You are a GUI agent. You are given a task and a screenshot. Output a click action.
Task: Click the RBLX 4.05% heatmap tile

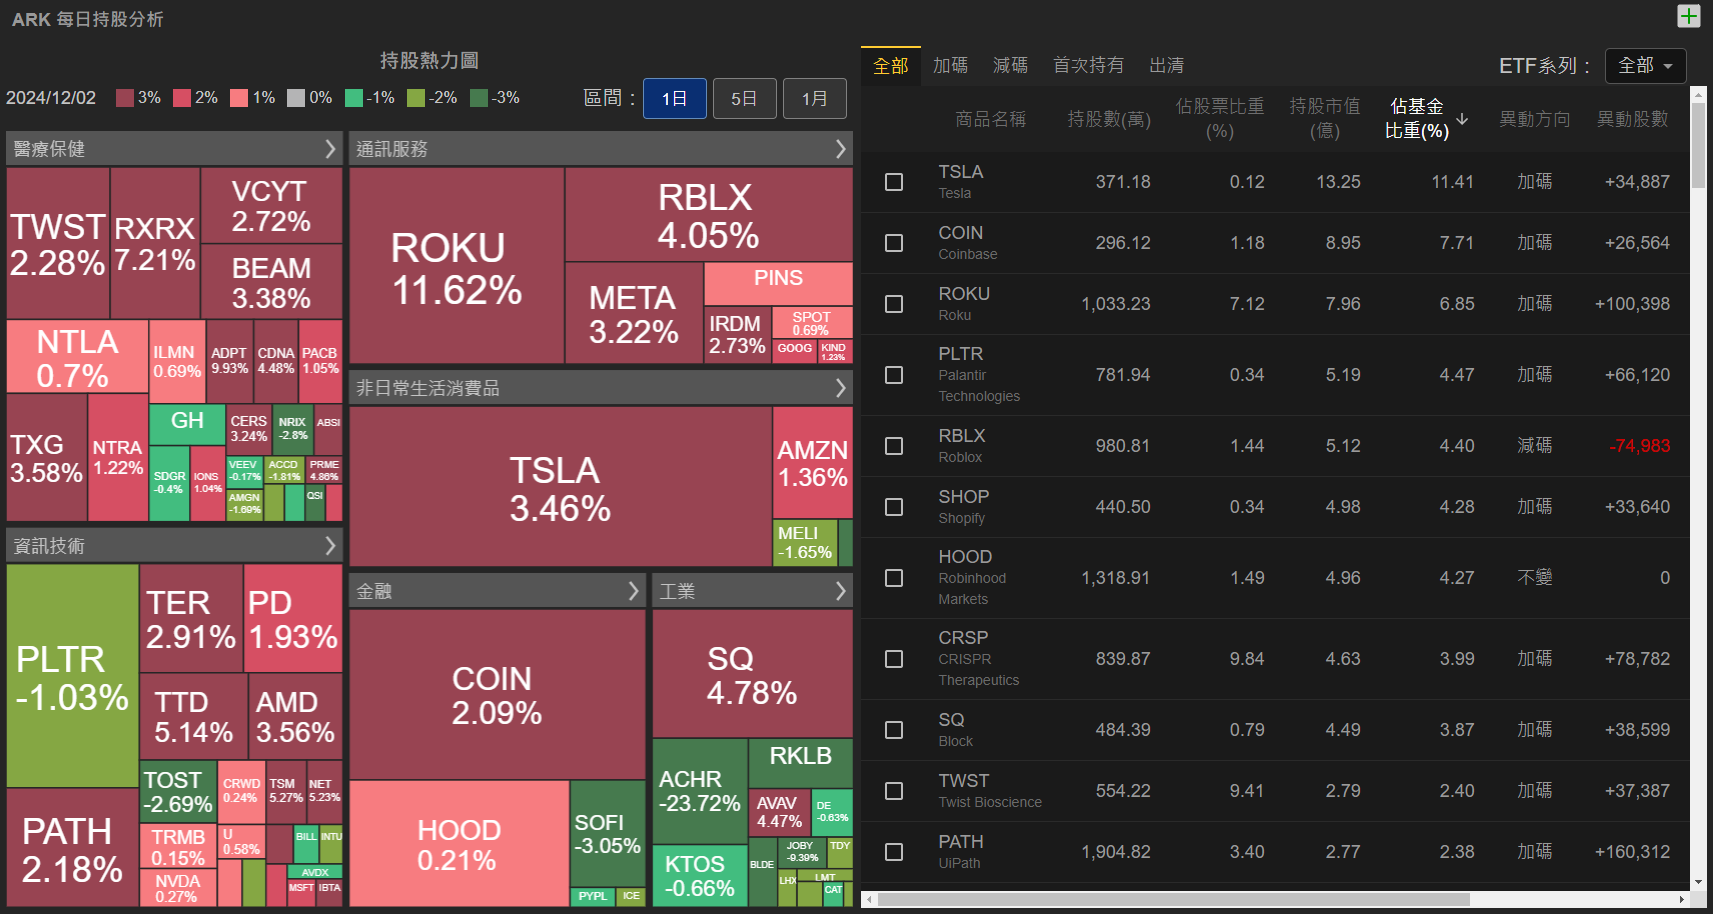[709, 214]
